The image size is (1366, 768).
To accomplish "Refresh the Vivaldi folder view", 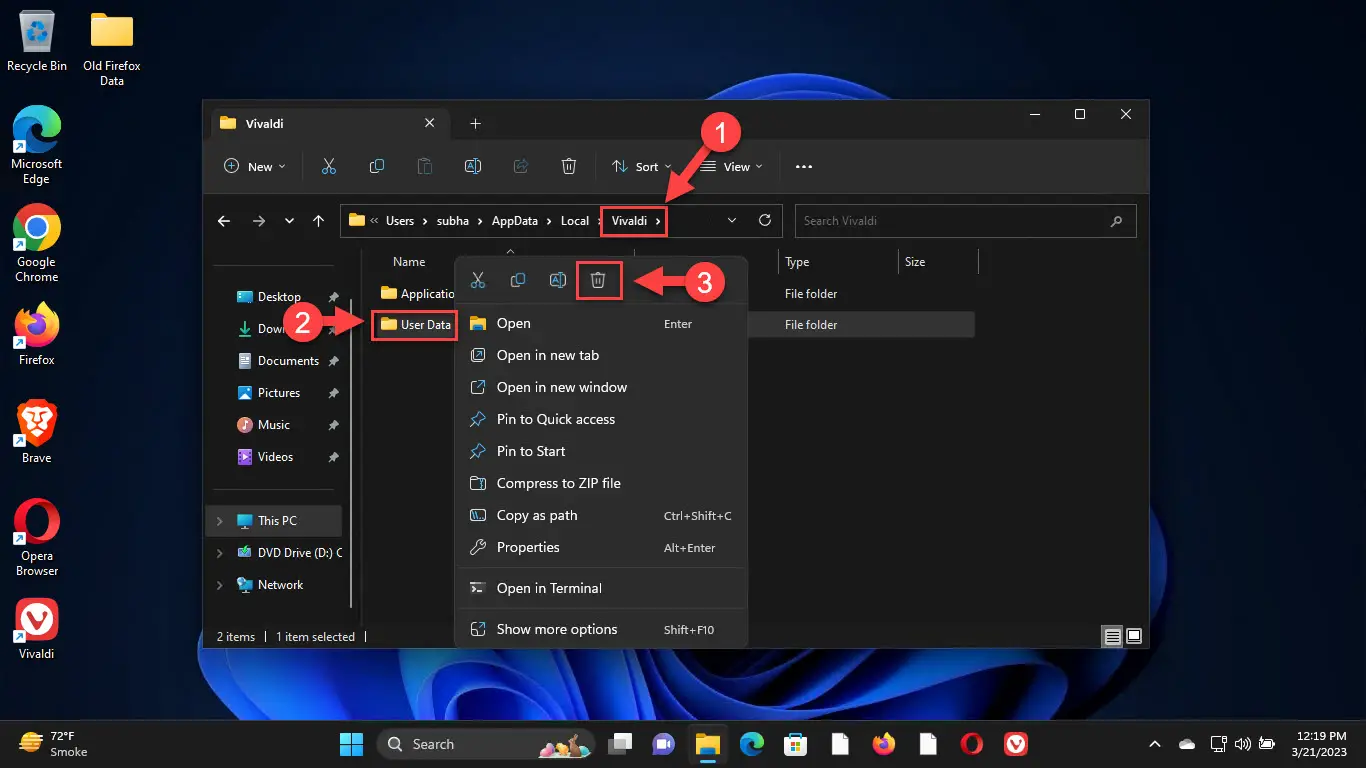I will point(765,220).
